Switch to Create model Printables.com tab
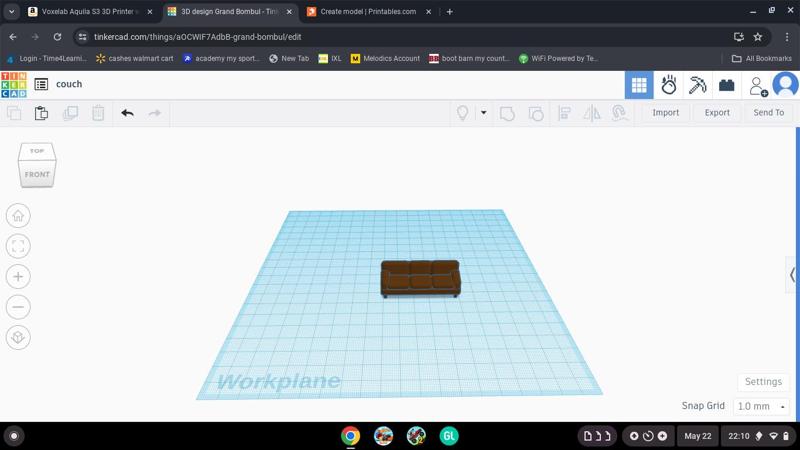Image resolution: width=800 pixels, height=450 pixels. click(368, 11)
